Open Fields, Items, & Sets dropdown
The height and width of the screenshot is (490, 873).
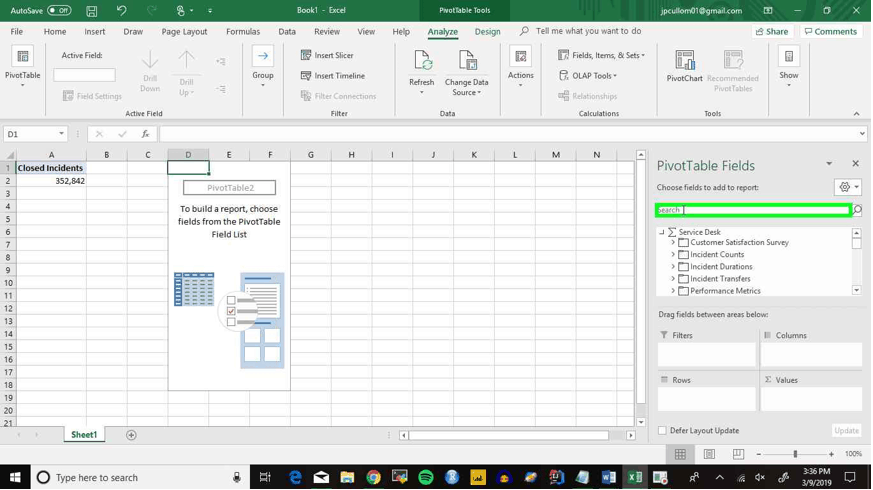click(x=601, y=55)
